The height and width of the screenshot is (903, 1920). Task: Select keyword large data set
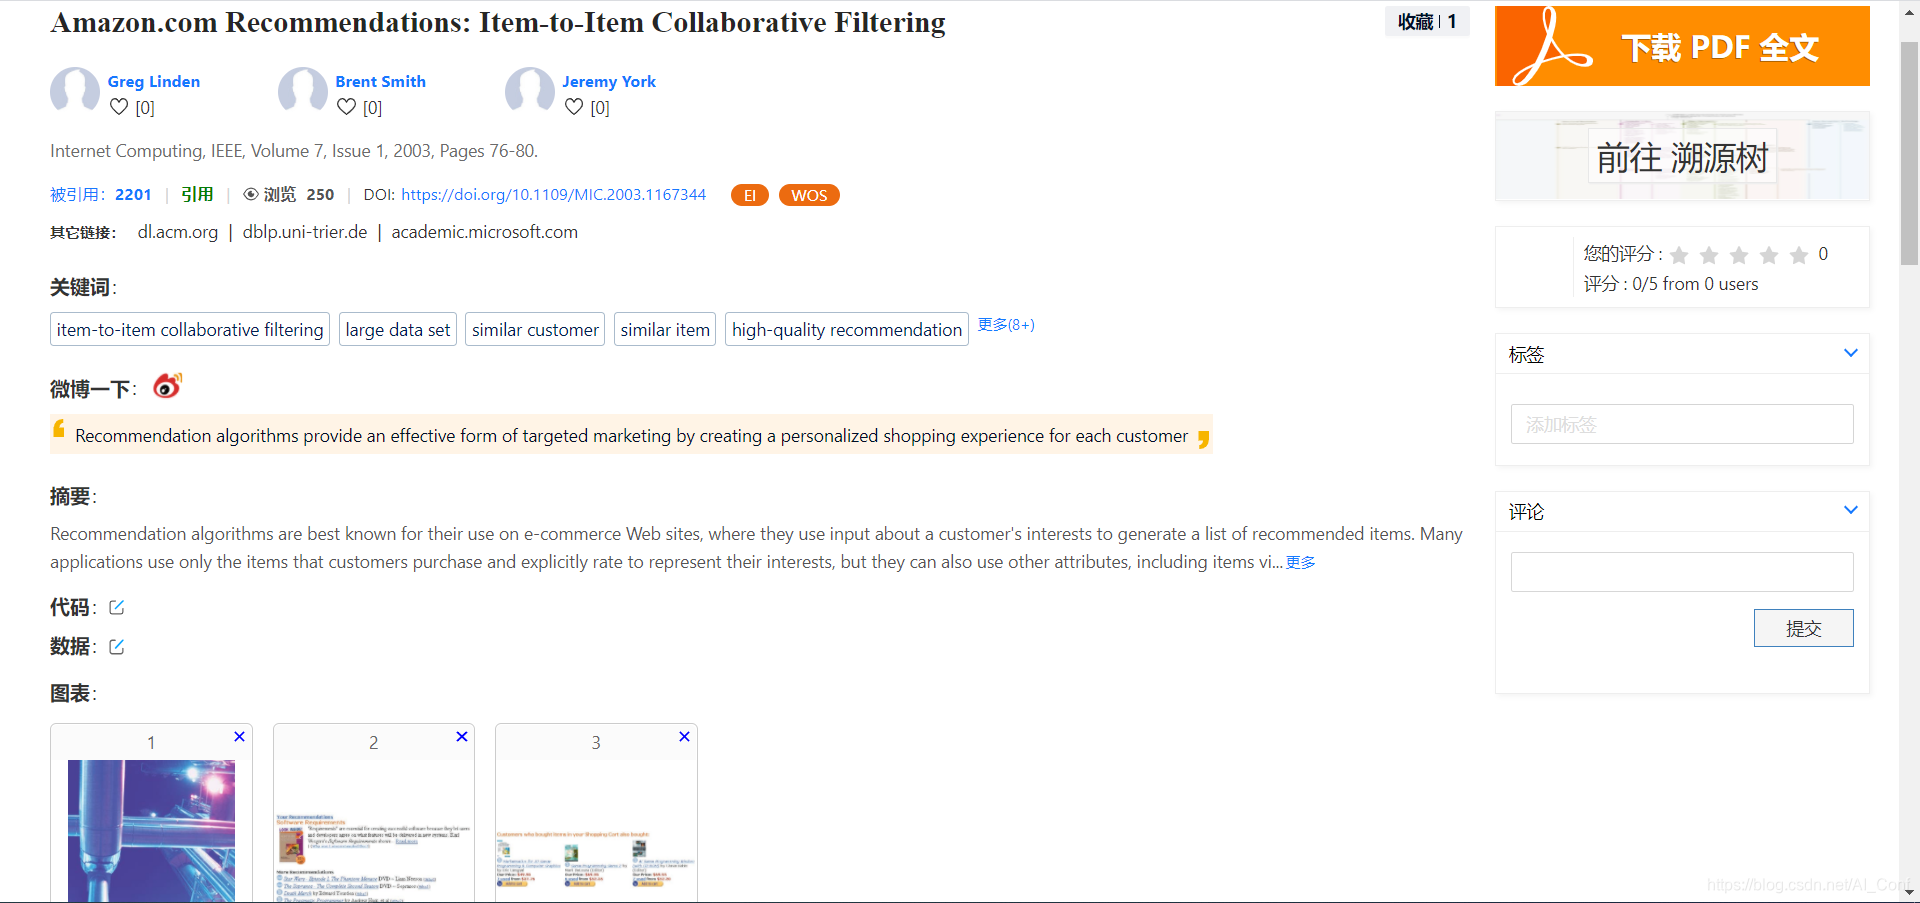398,329
